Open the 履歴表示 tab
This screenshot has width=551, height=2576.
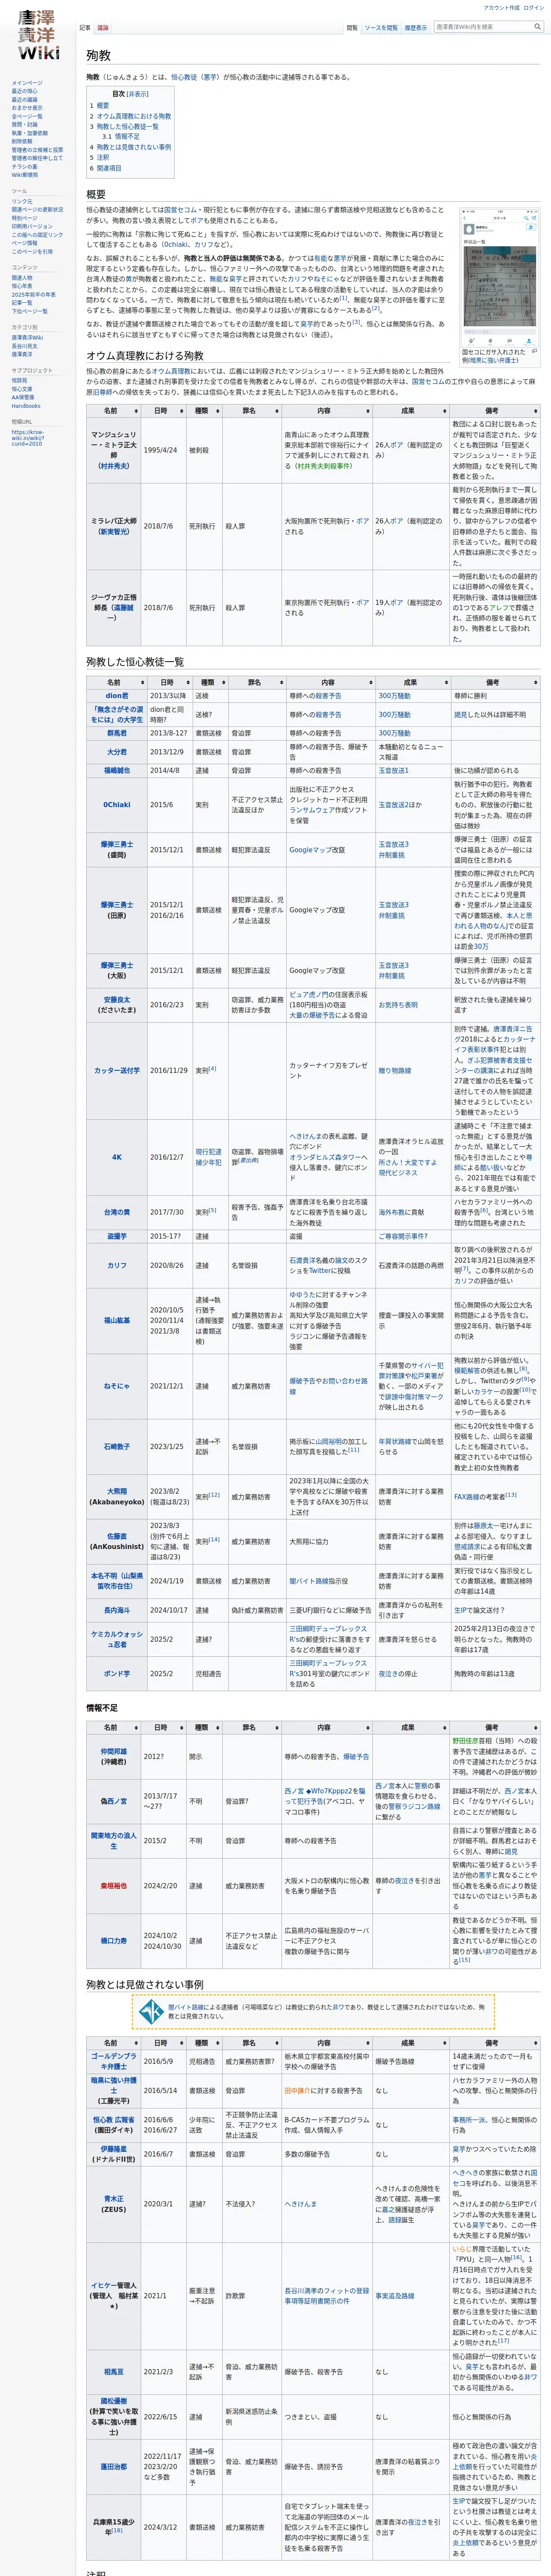[416, 28]
